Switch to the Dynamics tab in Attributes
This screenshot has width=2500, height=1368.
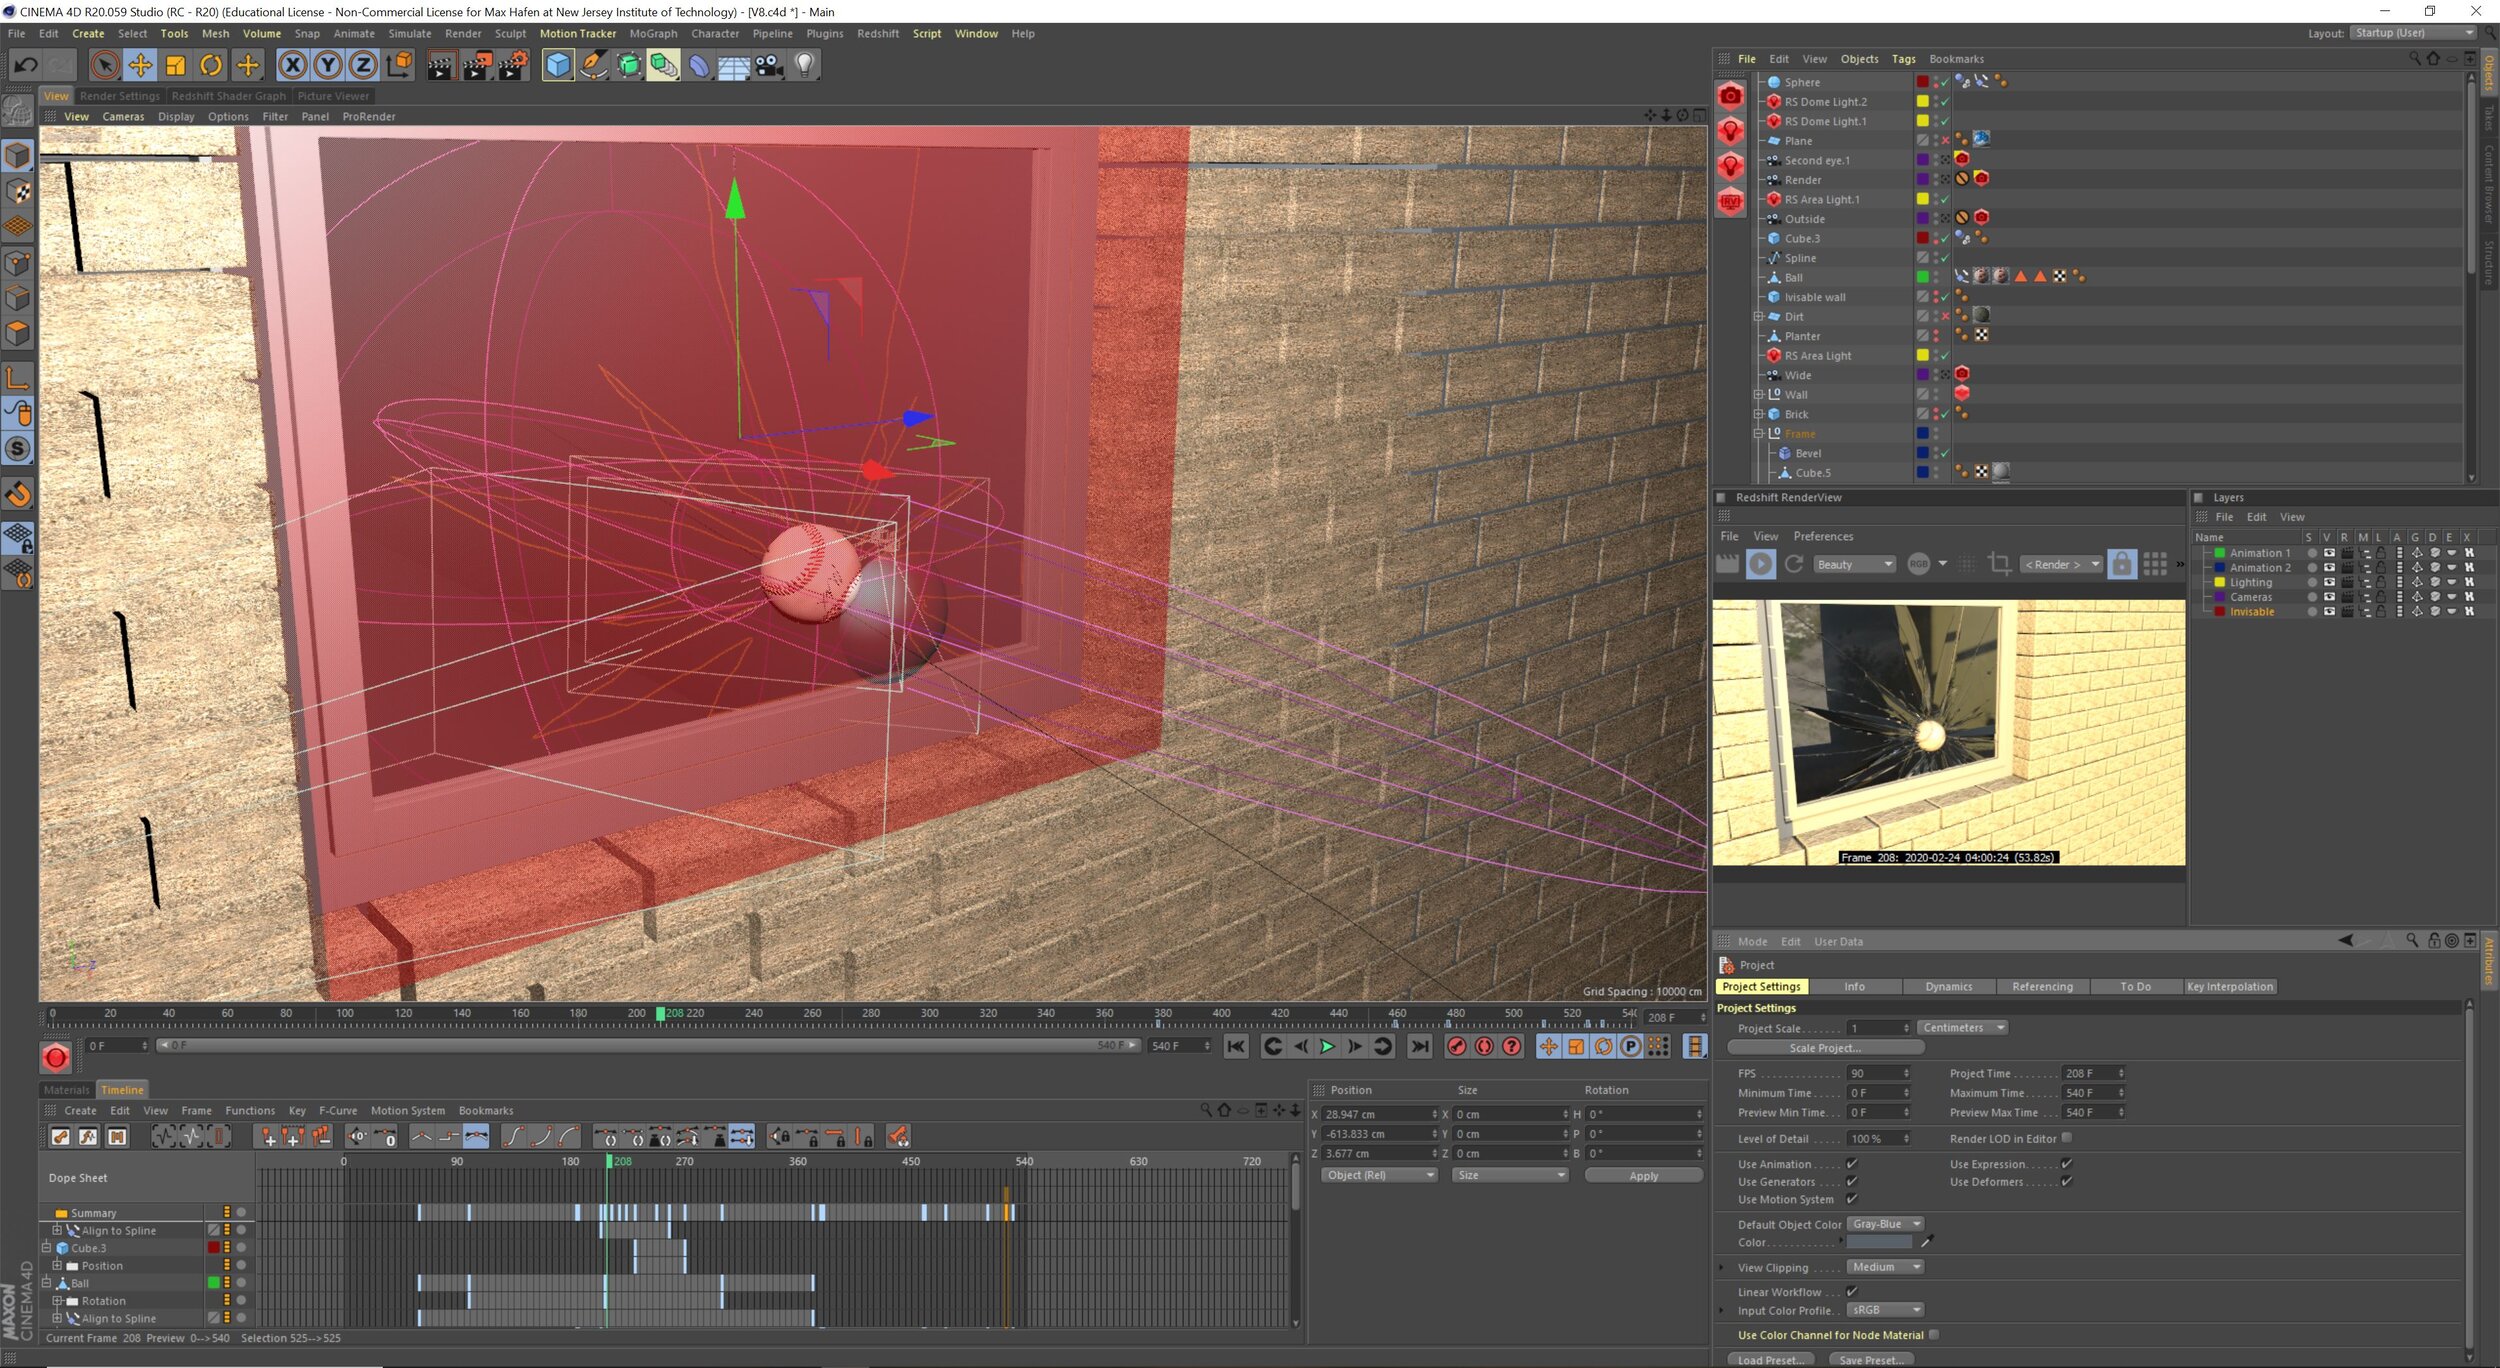(1948, 986)
